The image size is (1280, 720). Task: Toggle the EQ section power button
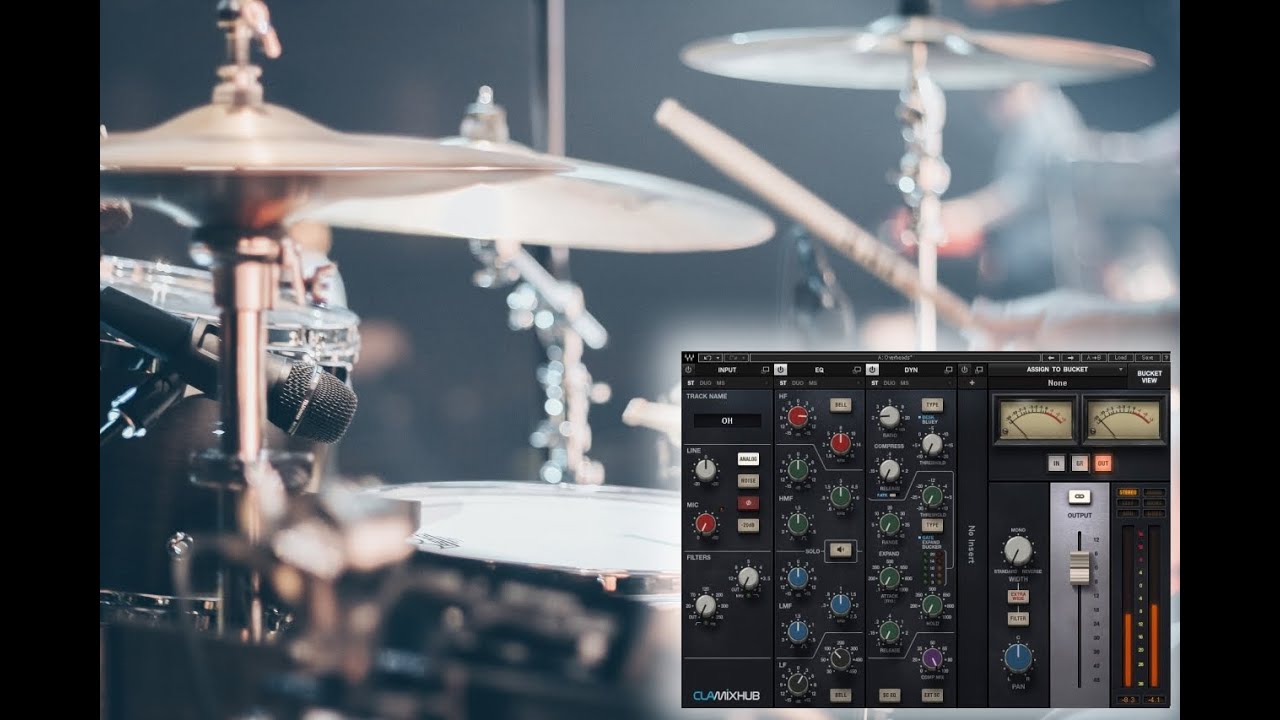tap(781, 370)
